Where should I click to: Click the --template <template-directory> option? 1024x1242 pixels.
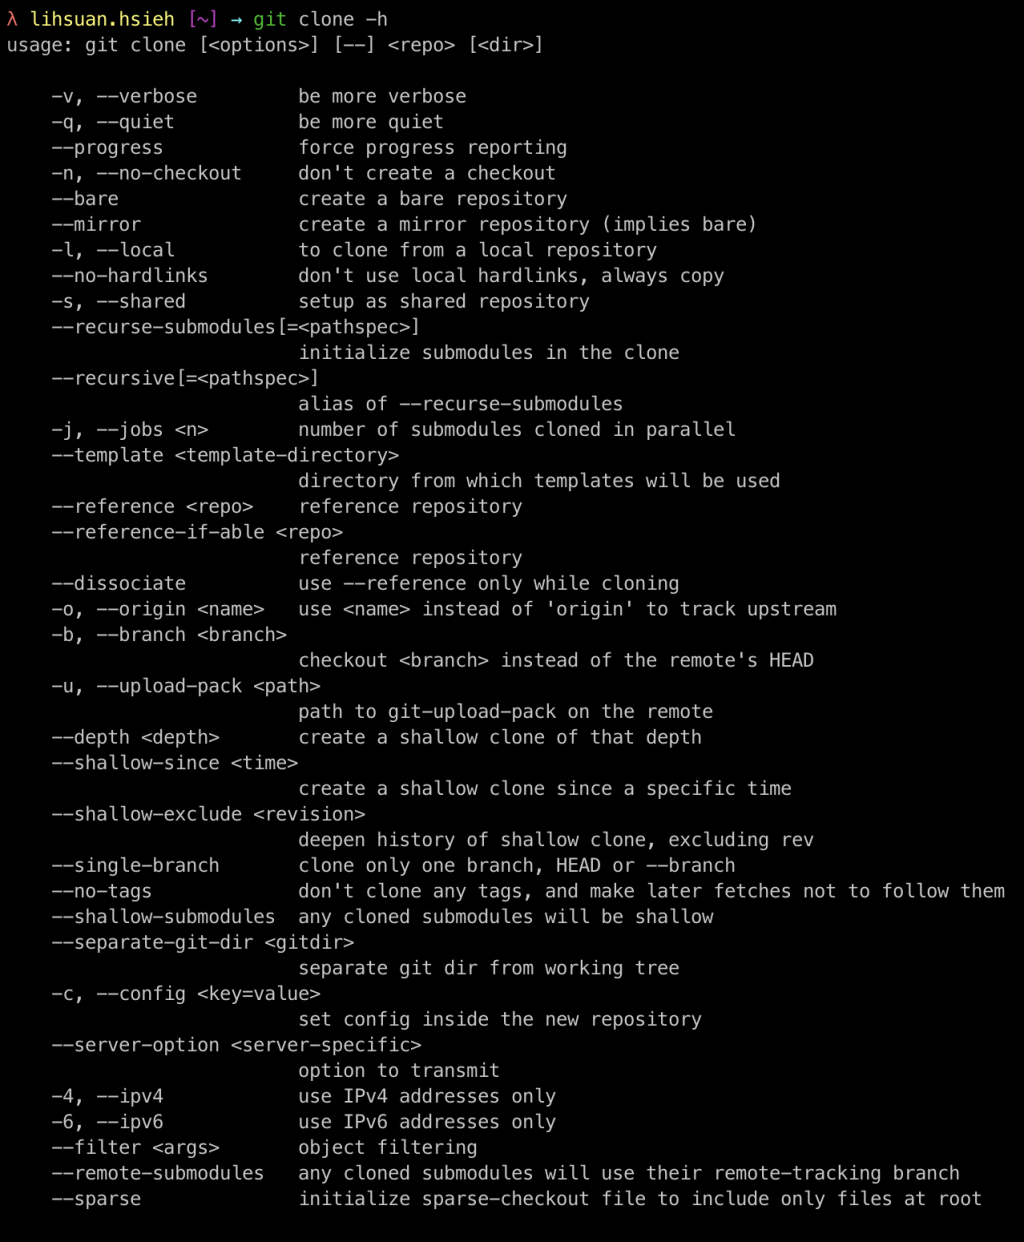225,455
